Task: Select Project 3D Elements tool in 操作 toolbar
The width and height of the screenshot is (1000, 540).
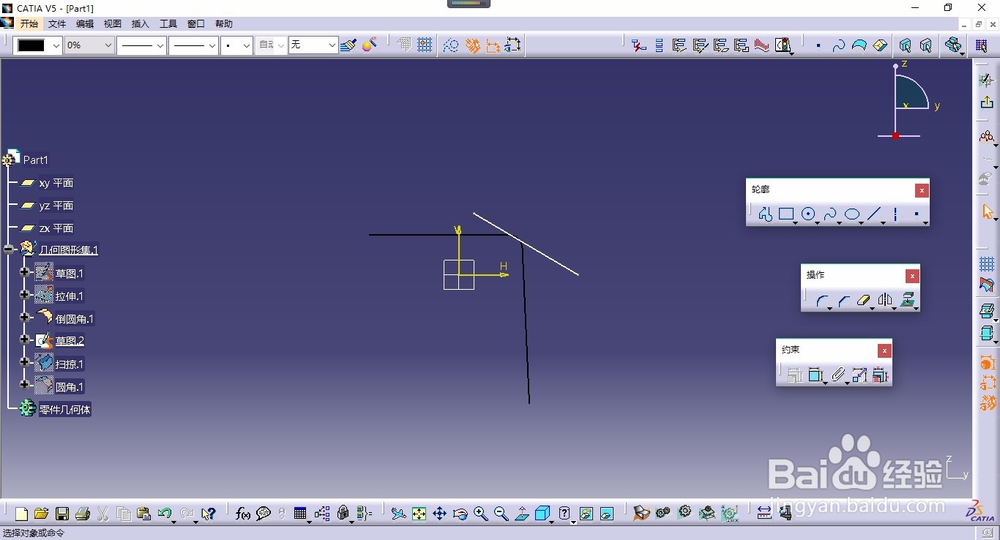Action: click(x=907, y=300)
